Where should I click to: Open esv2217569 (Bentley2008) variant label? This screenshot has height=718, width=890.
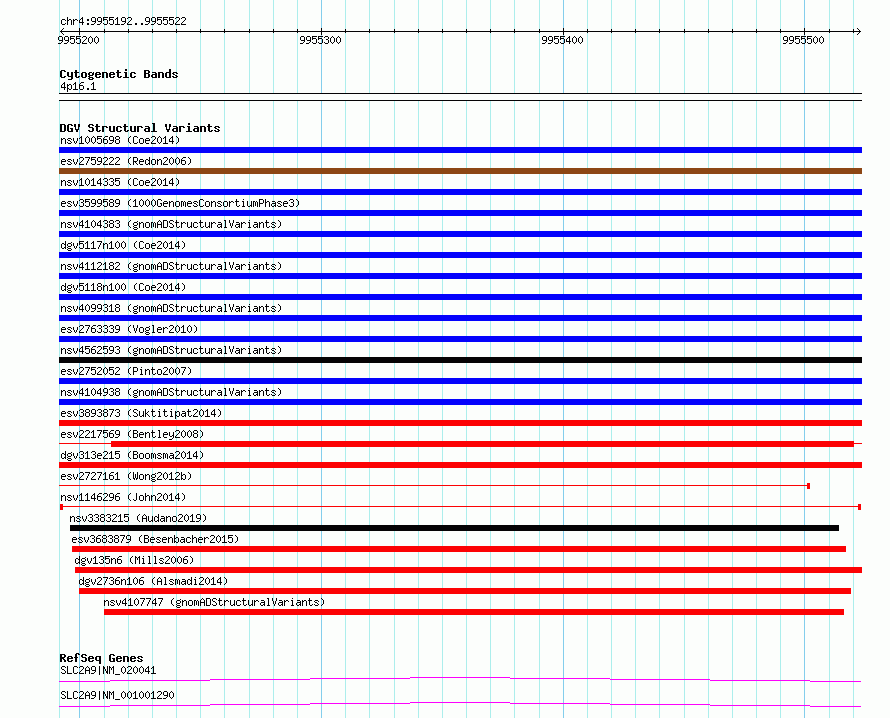132,434
